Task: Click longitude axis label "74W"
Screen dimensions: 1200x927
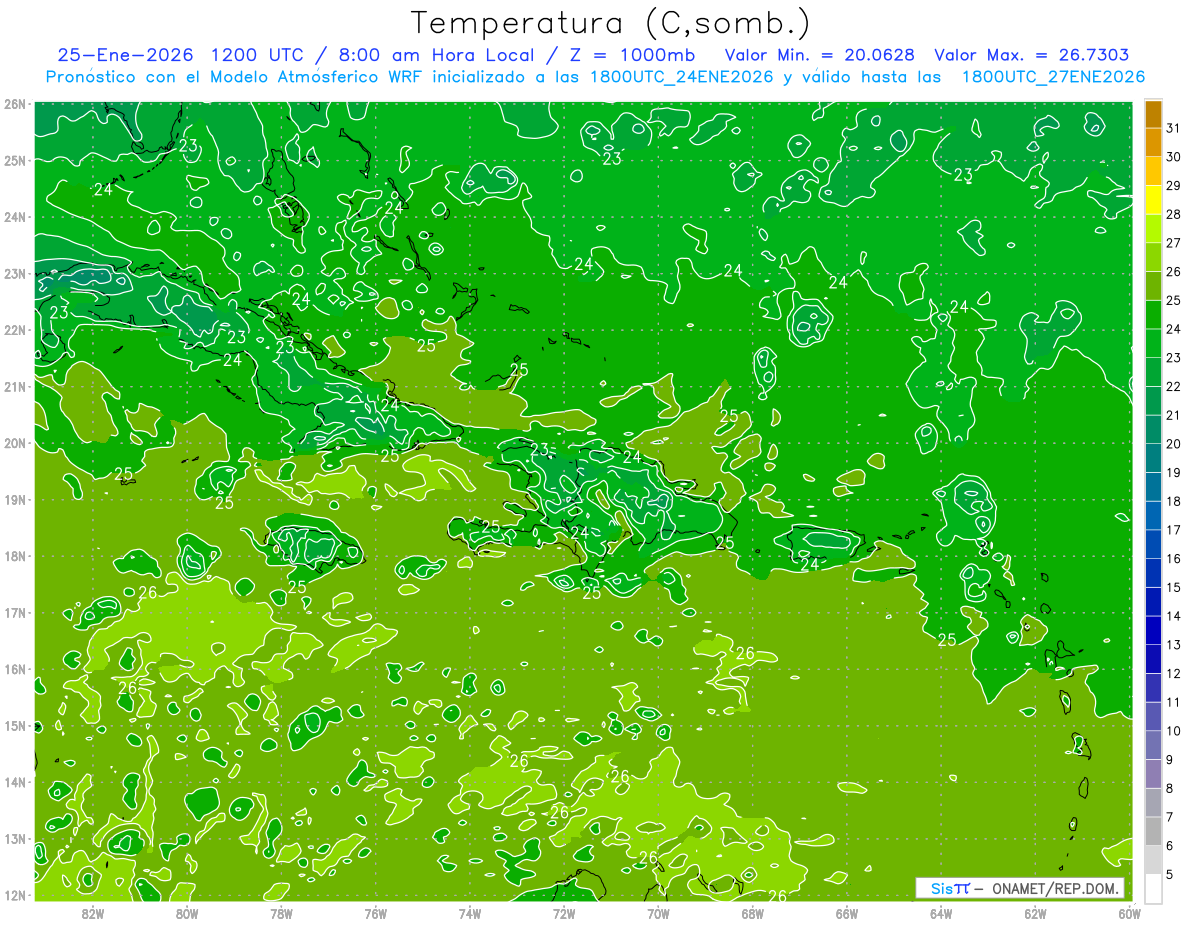Action: tap(470, 913)
